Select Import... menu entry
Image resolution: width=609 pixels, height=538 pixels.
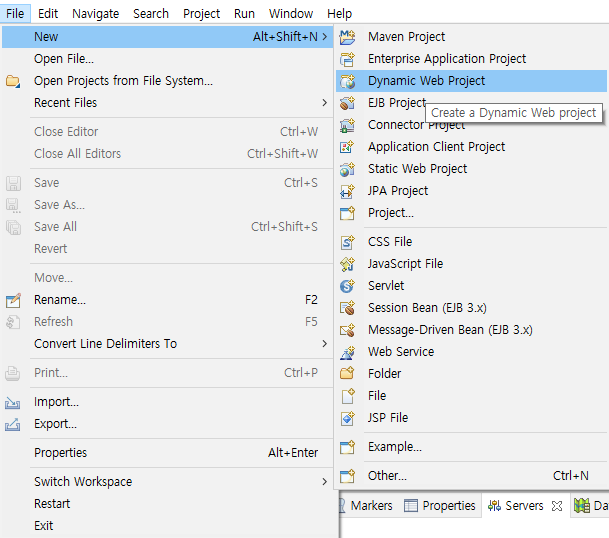167,402
